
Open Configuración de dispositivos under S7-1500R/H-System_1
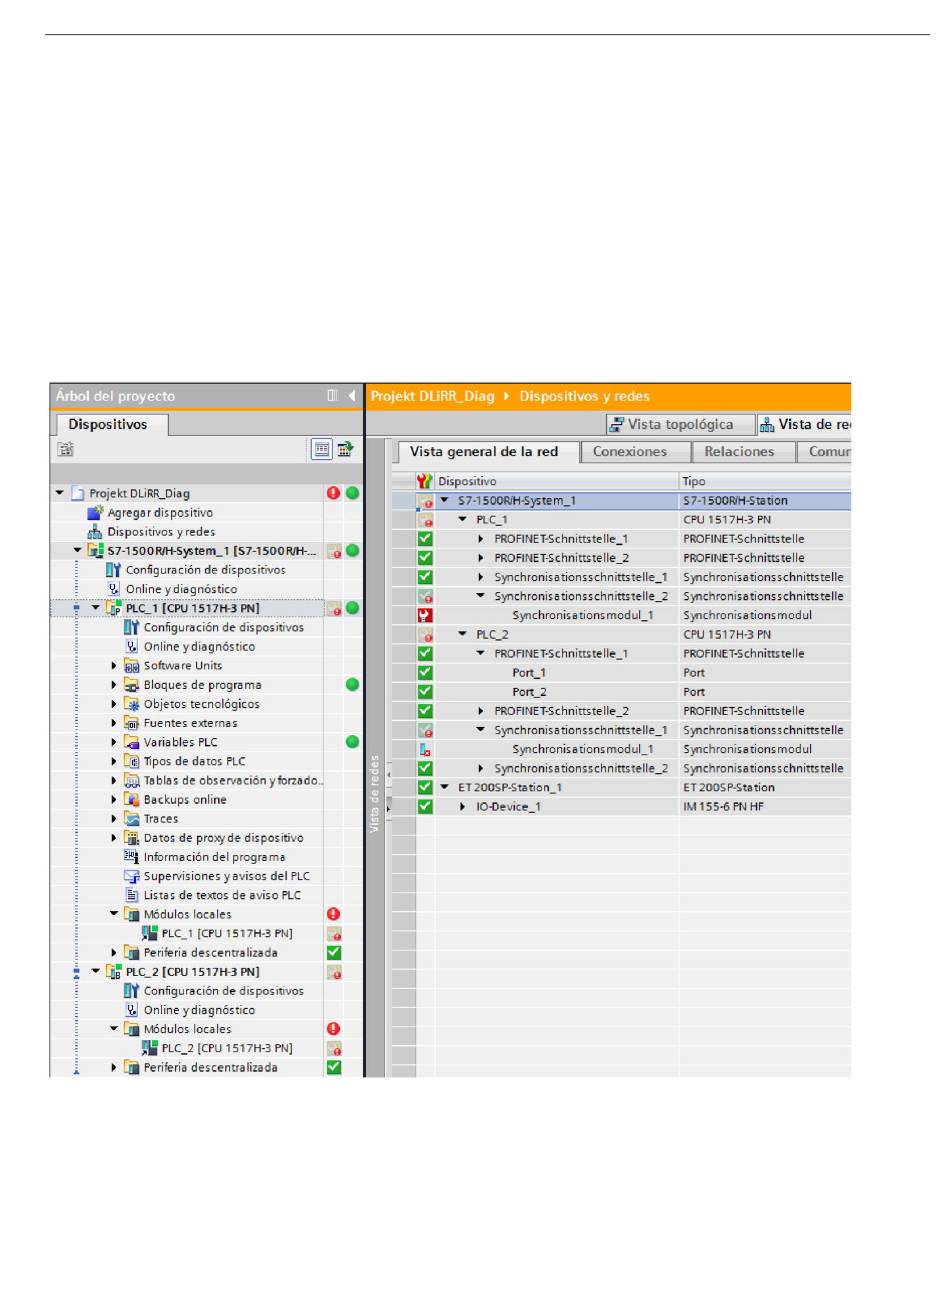[206, 570]
